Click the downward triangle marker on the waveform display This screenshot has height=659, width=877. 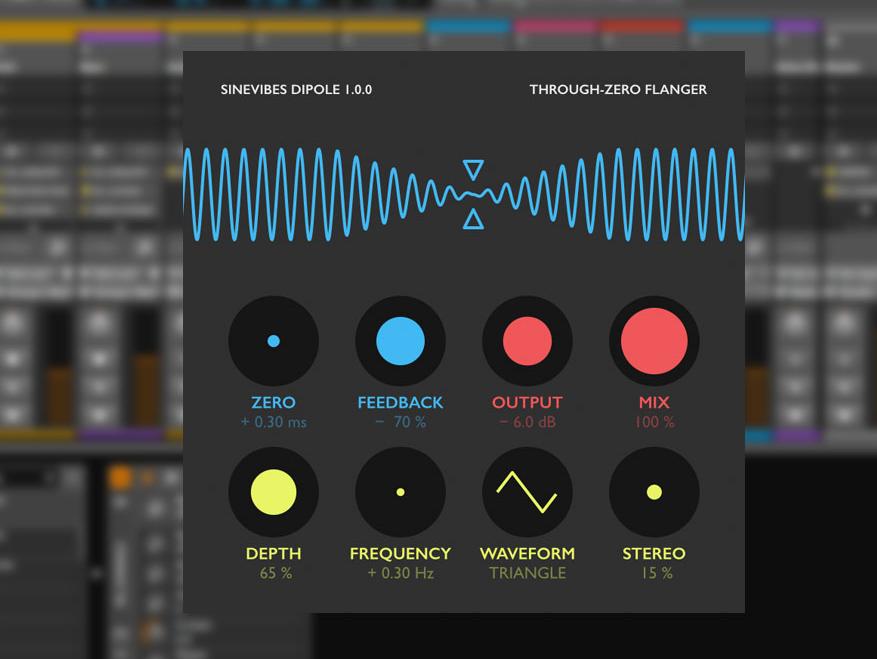473,170
